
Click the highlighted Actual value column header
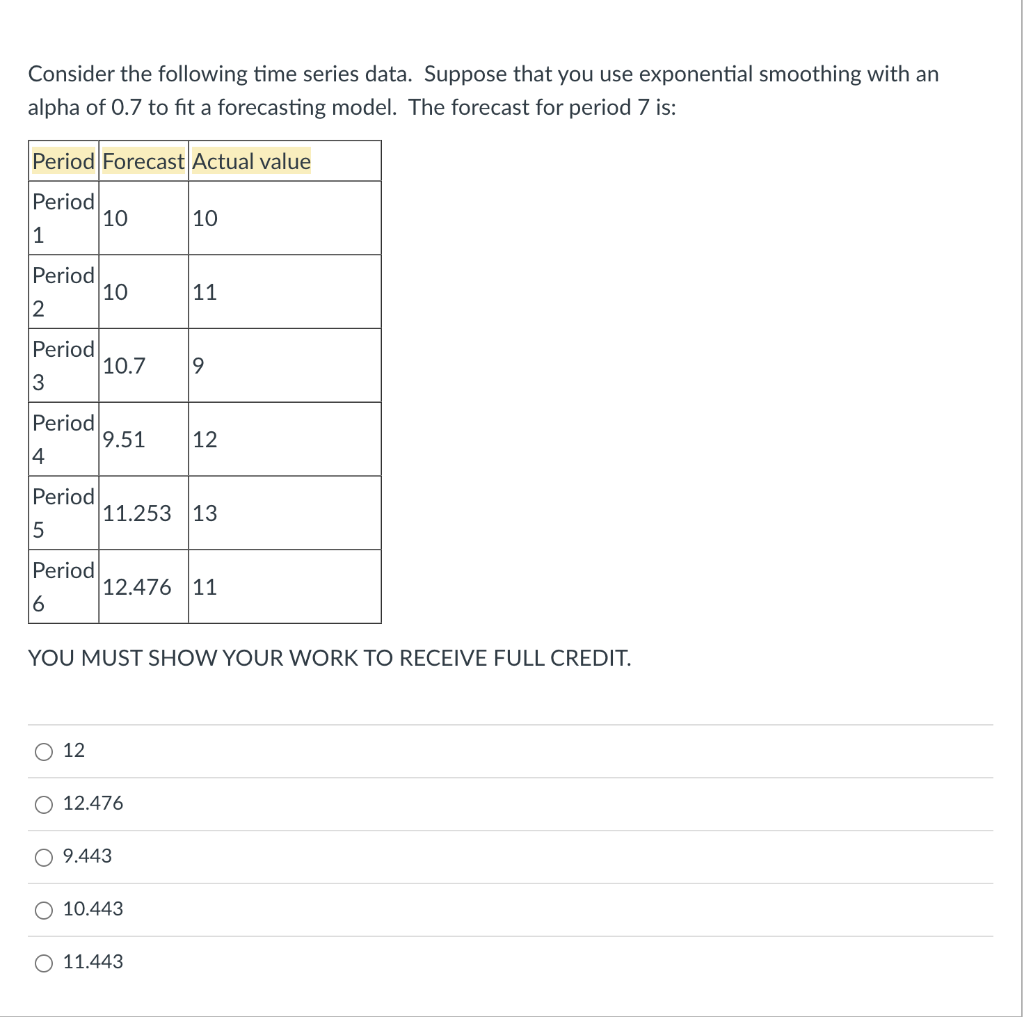point(252,160)
